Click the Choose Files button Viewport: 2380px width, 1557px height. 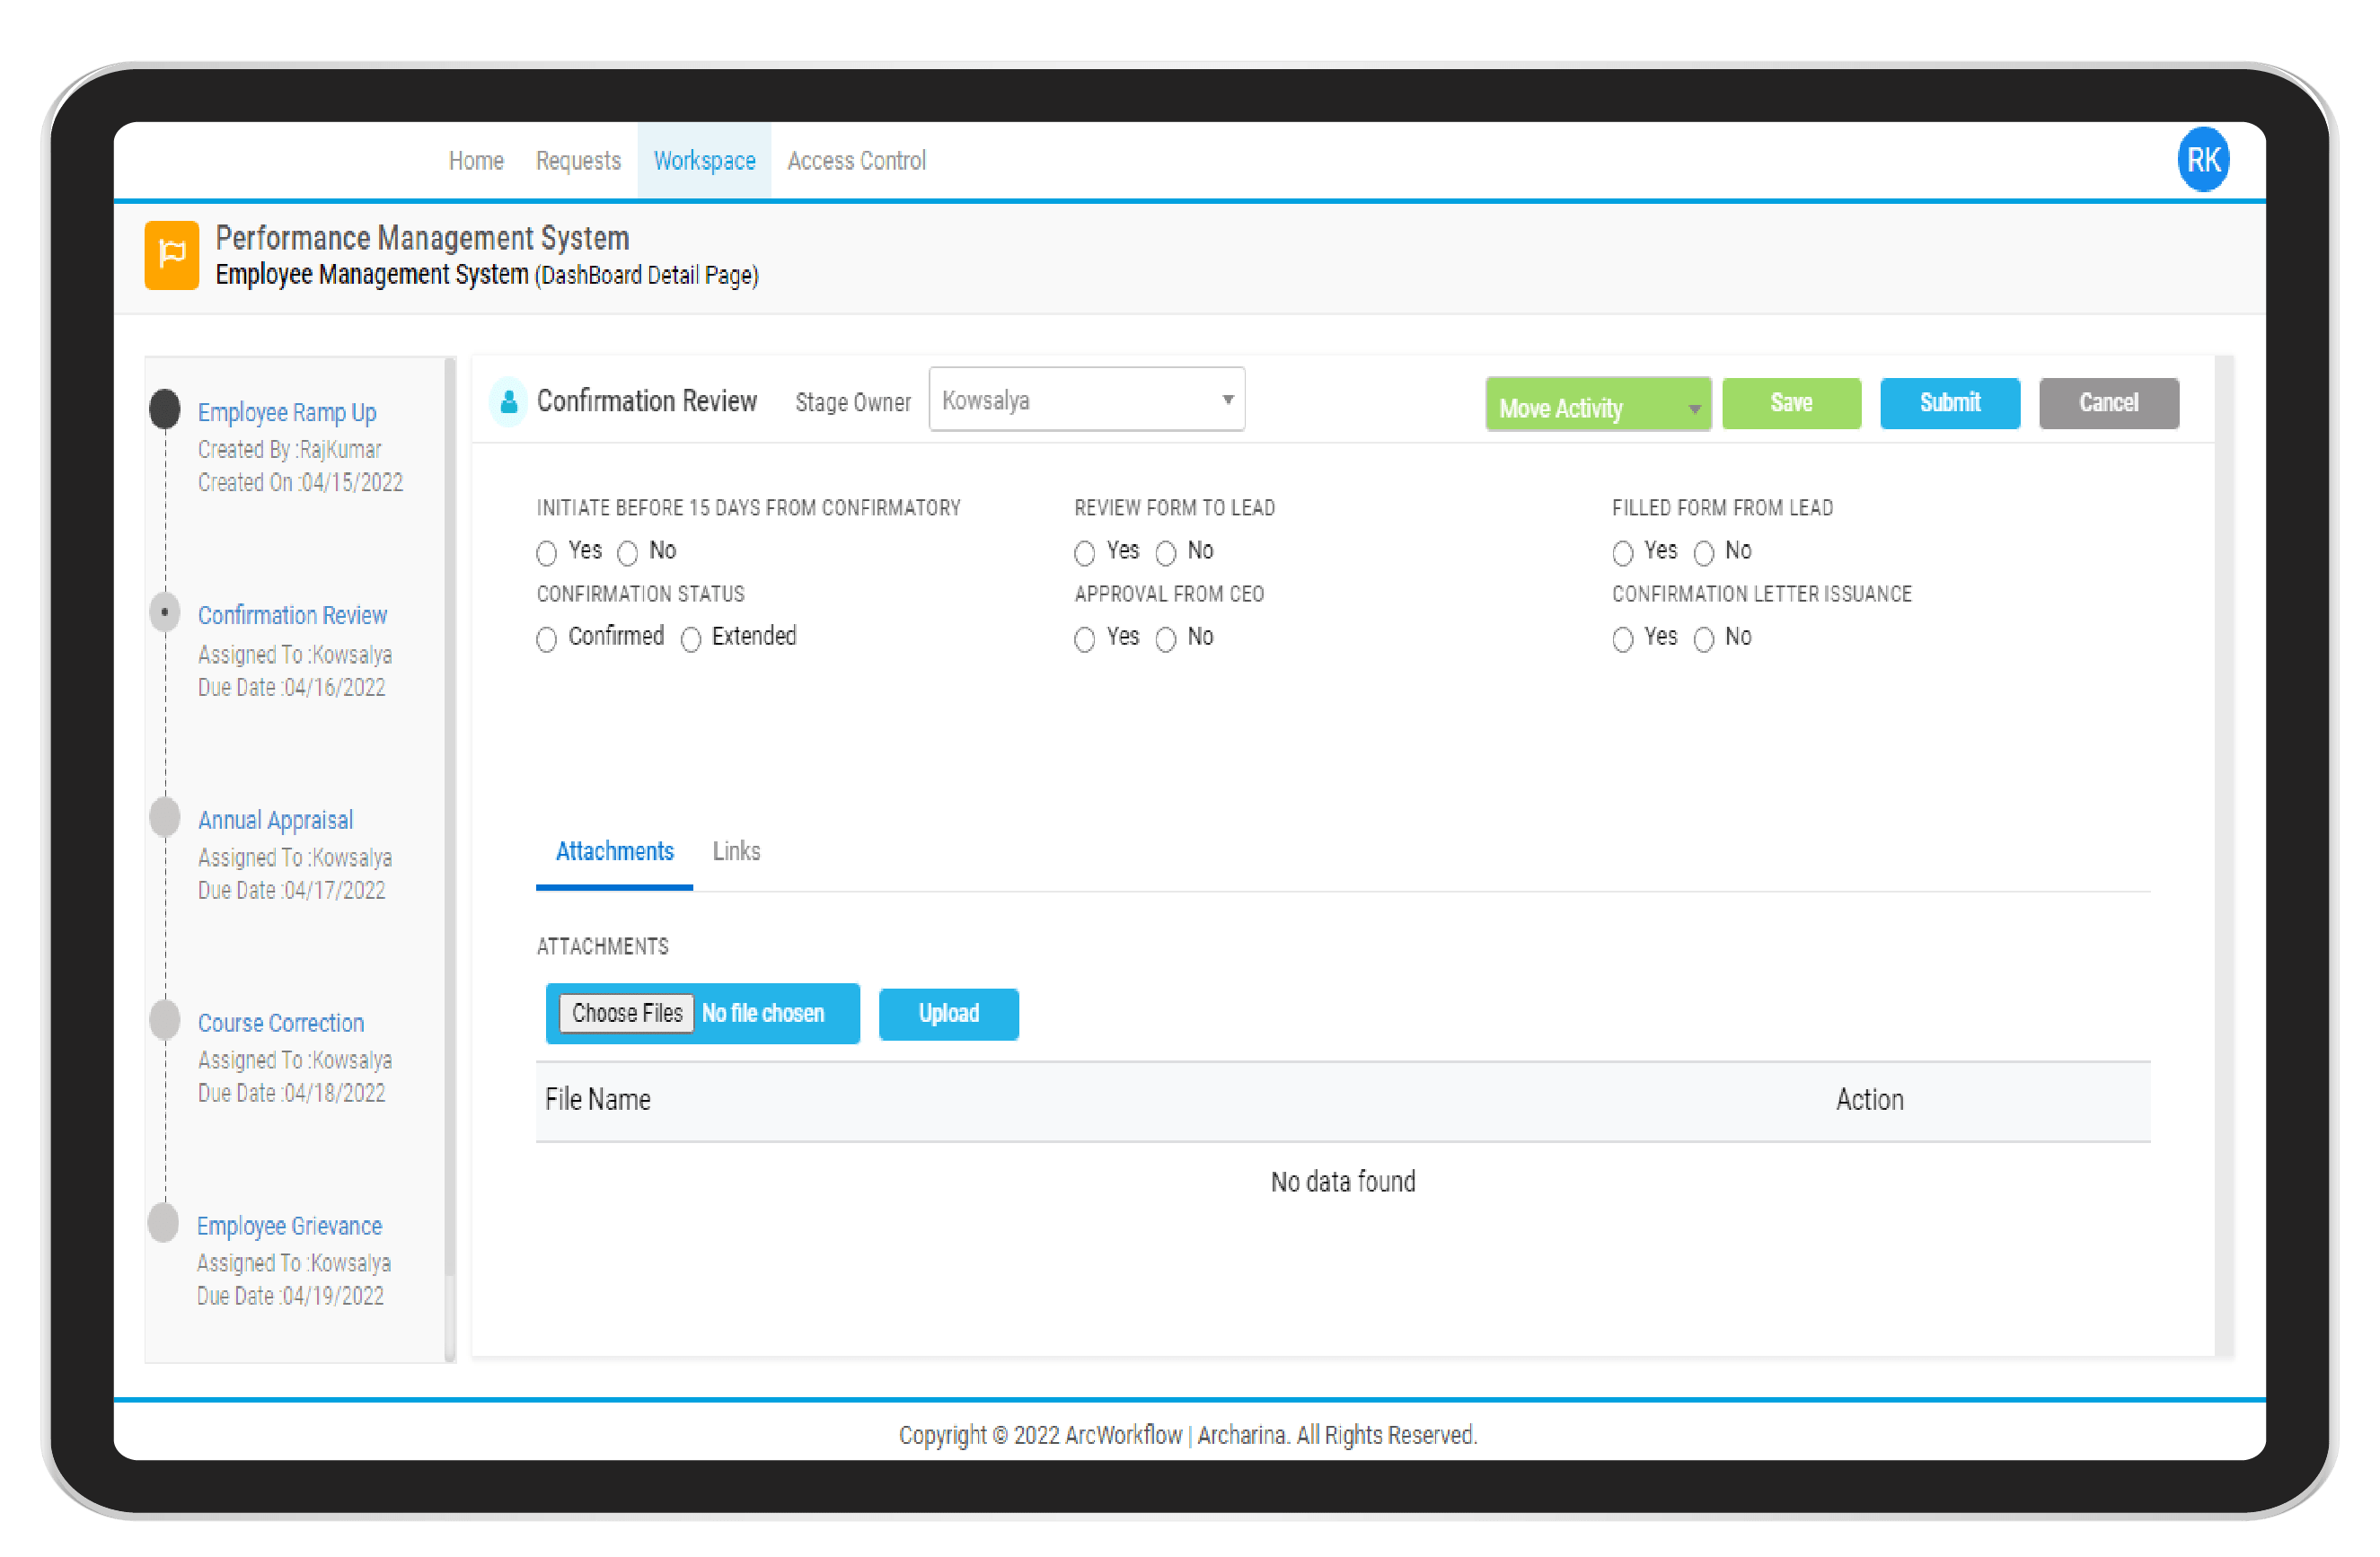626,1014
